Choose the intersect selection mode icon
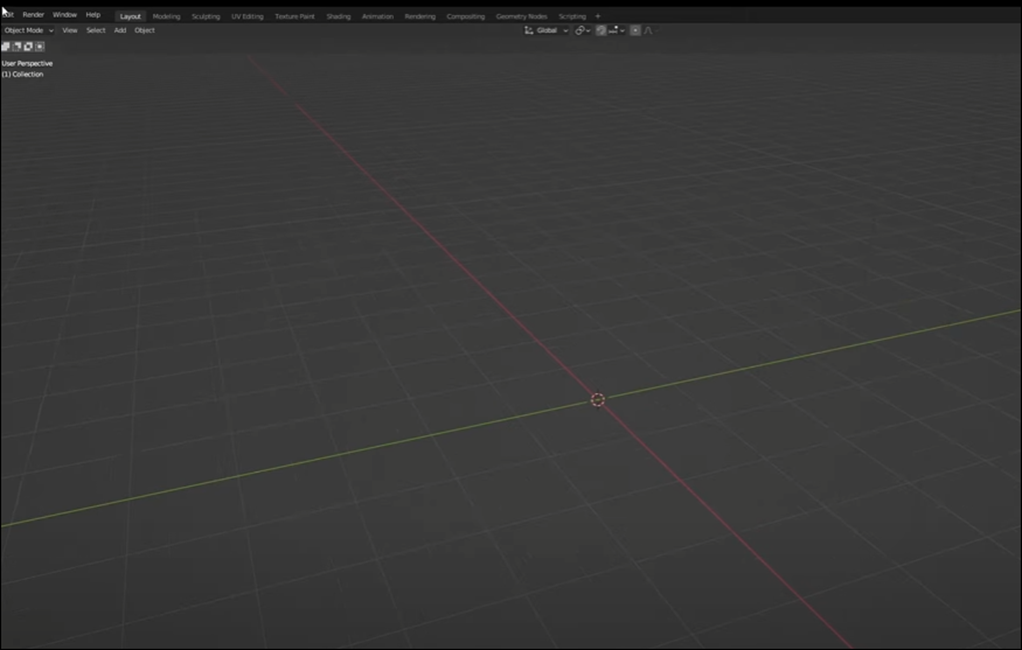Screen dimensions: 1022x650 [40, 46]
